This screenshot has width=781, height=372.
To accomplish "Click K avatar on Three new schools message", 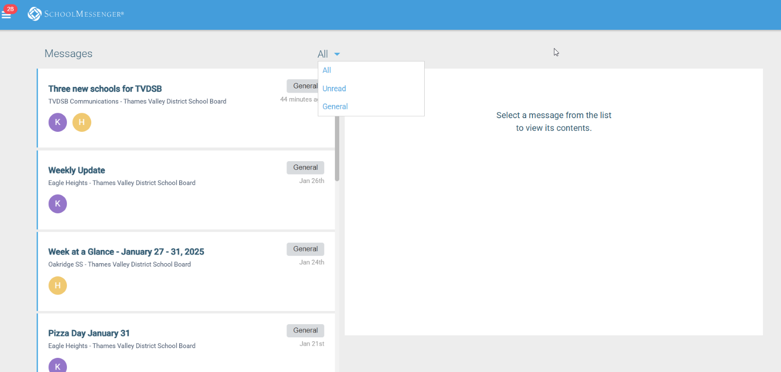I will pos(58,123).
